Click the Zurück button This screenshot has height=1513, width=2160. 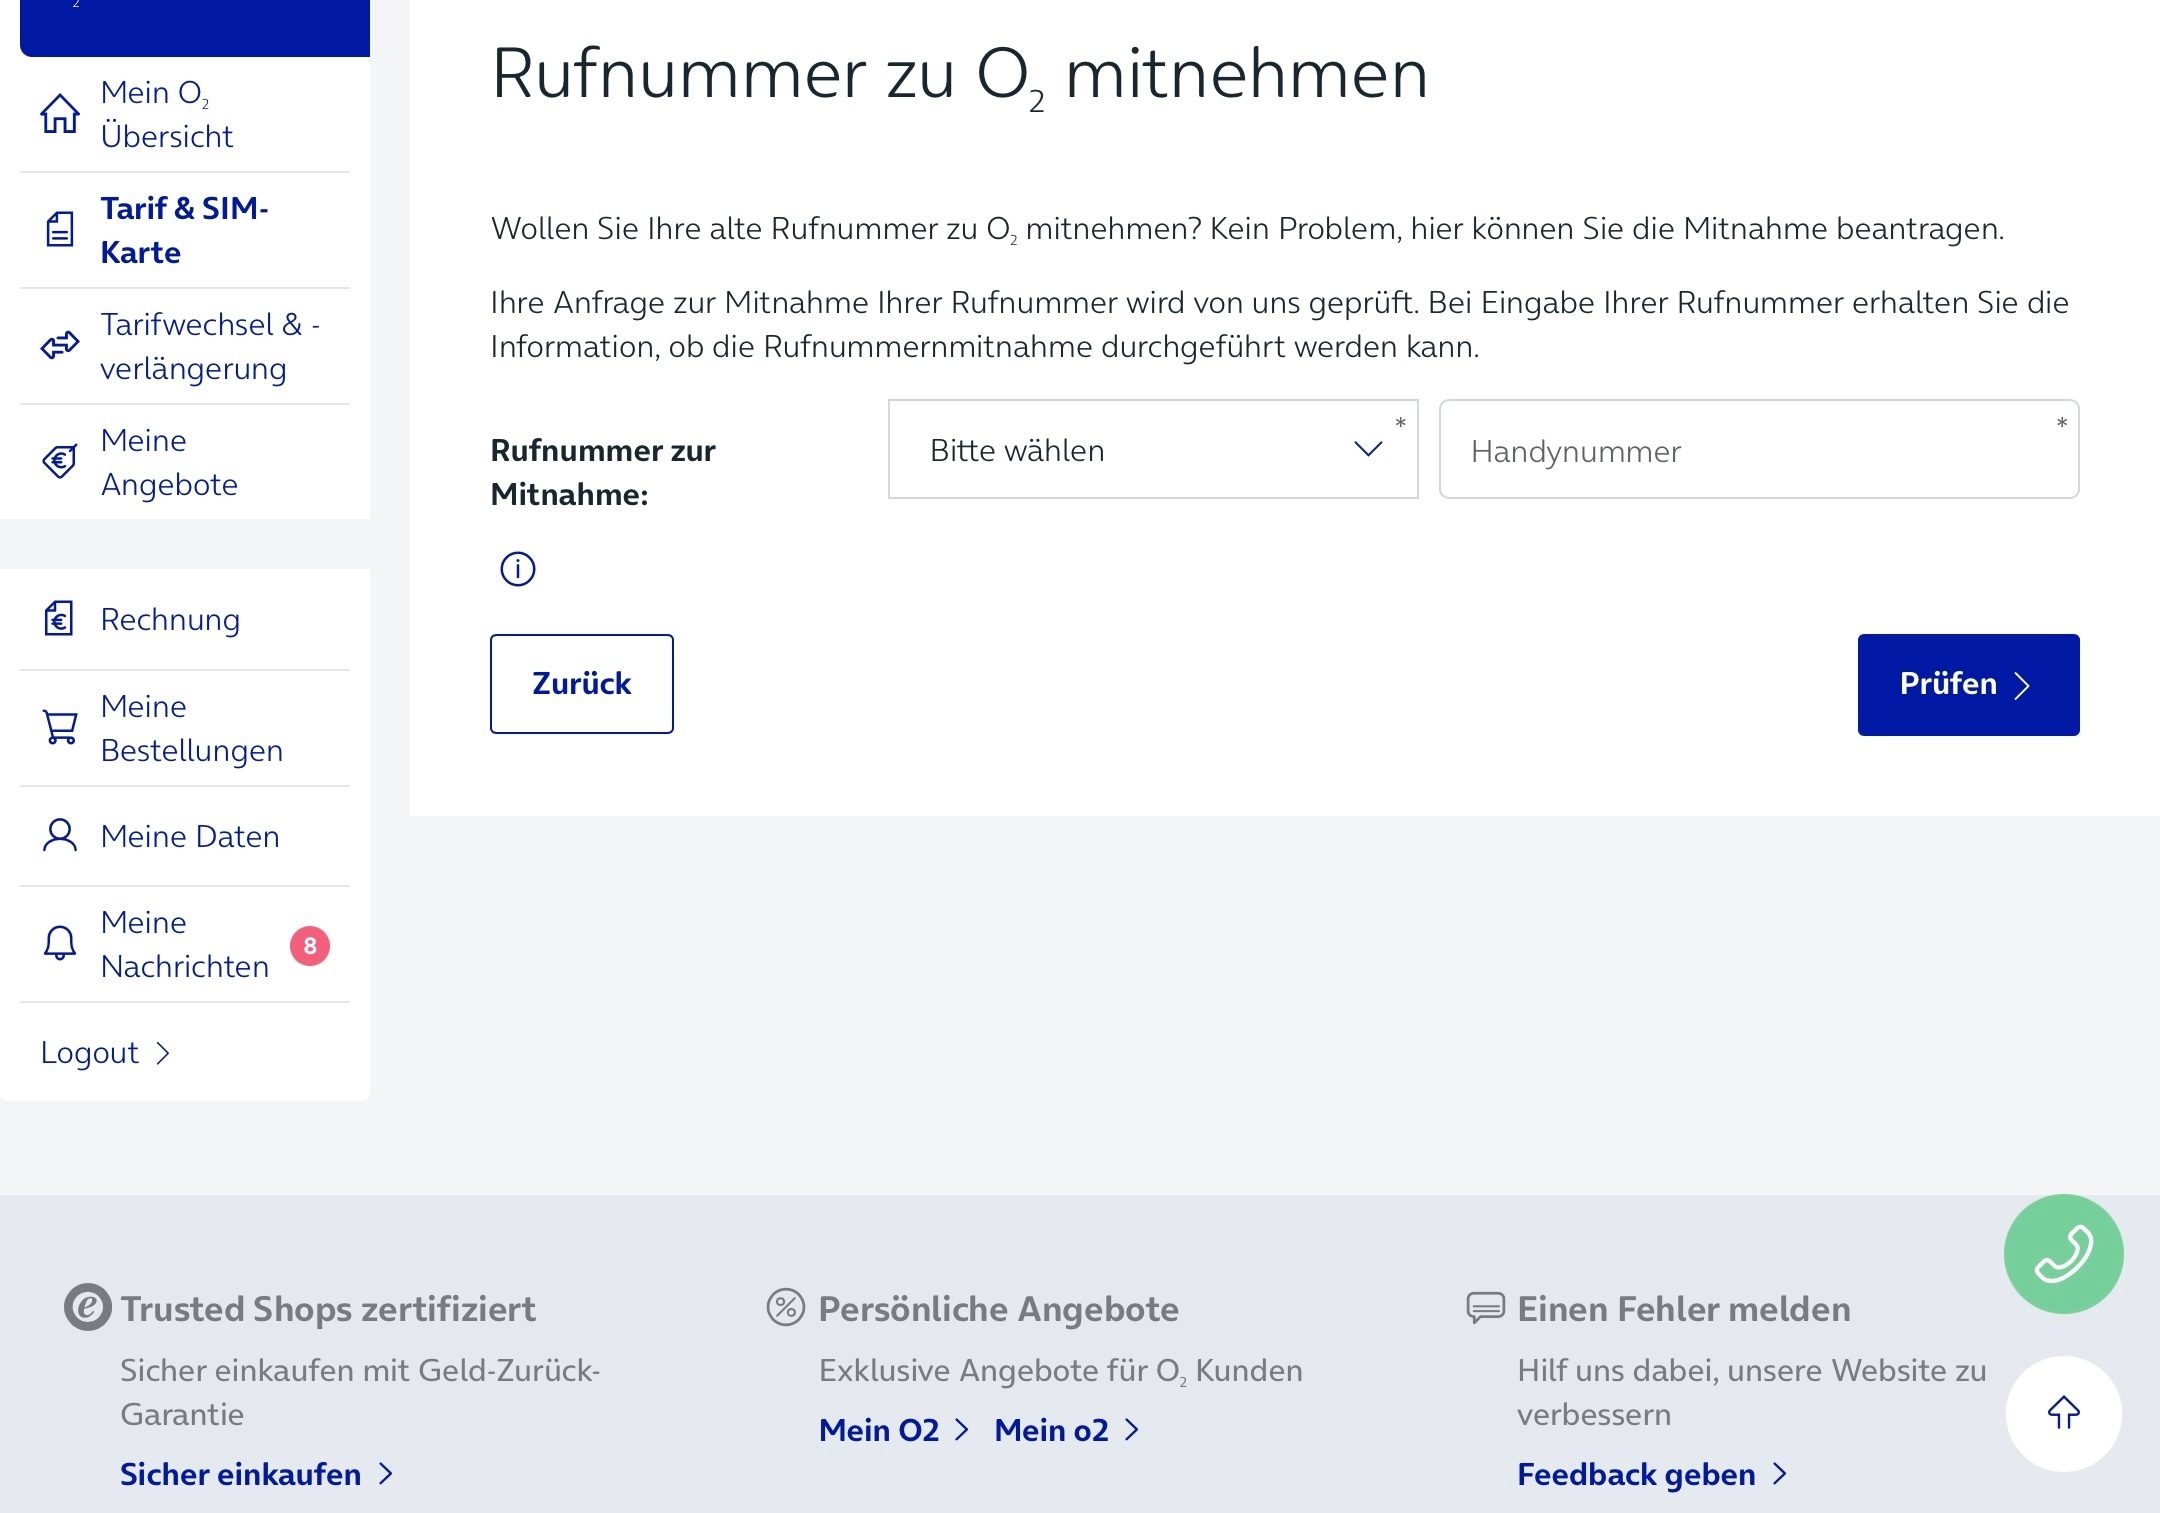(582, 684)
